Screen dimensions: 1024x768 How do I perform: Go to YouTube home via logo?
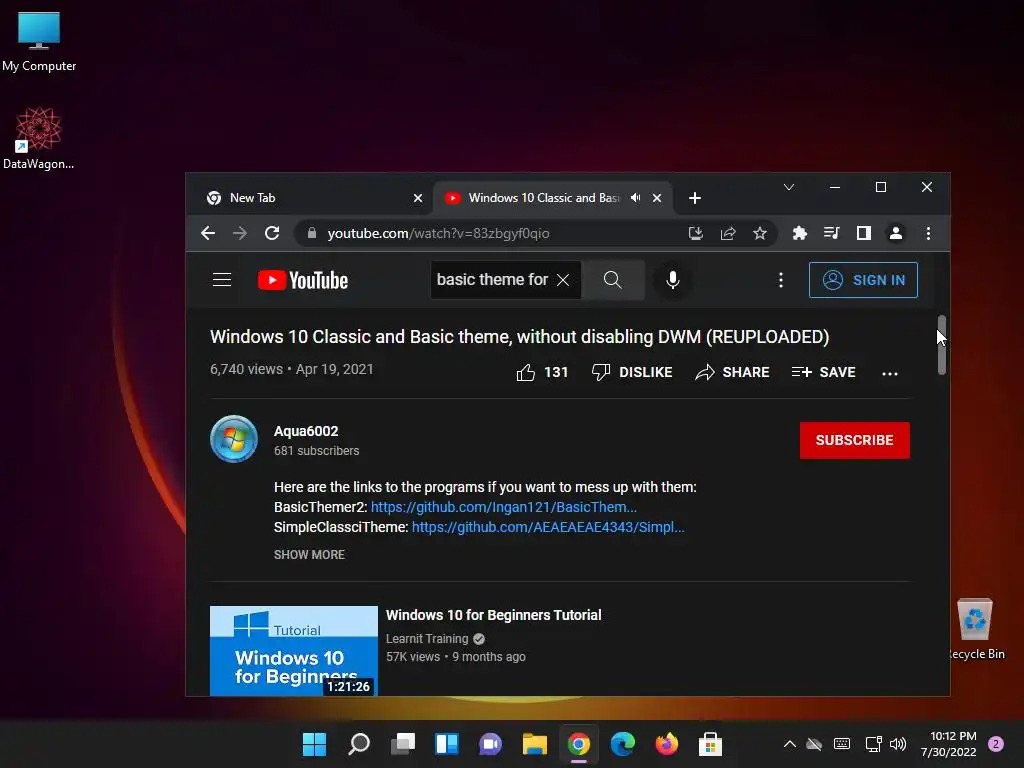(x=303, y=280)
